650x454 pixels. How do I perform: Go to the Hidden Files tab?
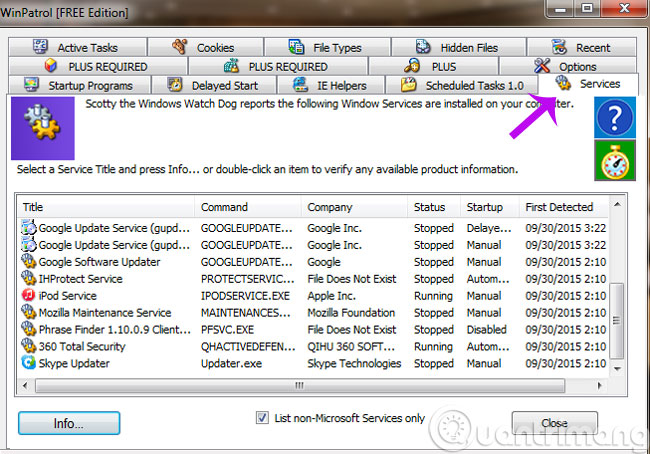[x=458, y=47]
